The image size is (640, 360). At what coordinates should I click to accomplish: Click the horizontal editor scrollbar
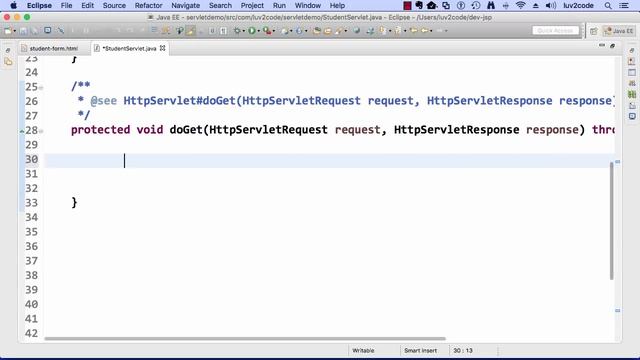click(x=245, y=338)
